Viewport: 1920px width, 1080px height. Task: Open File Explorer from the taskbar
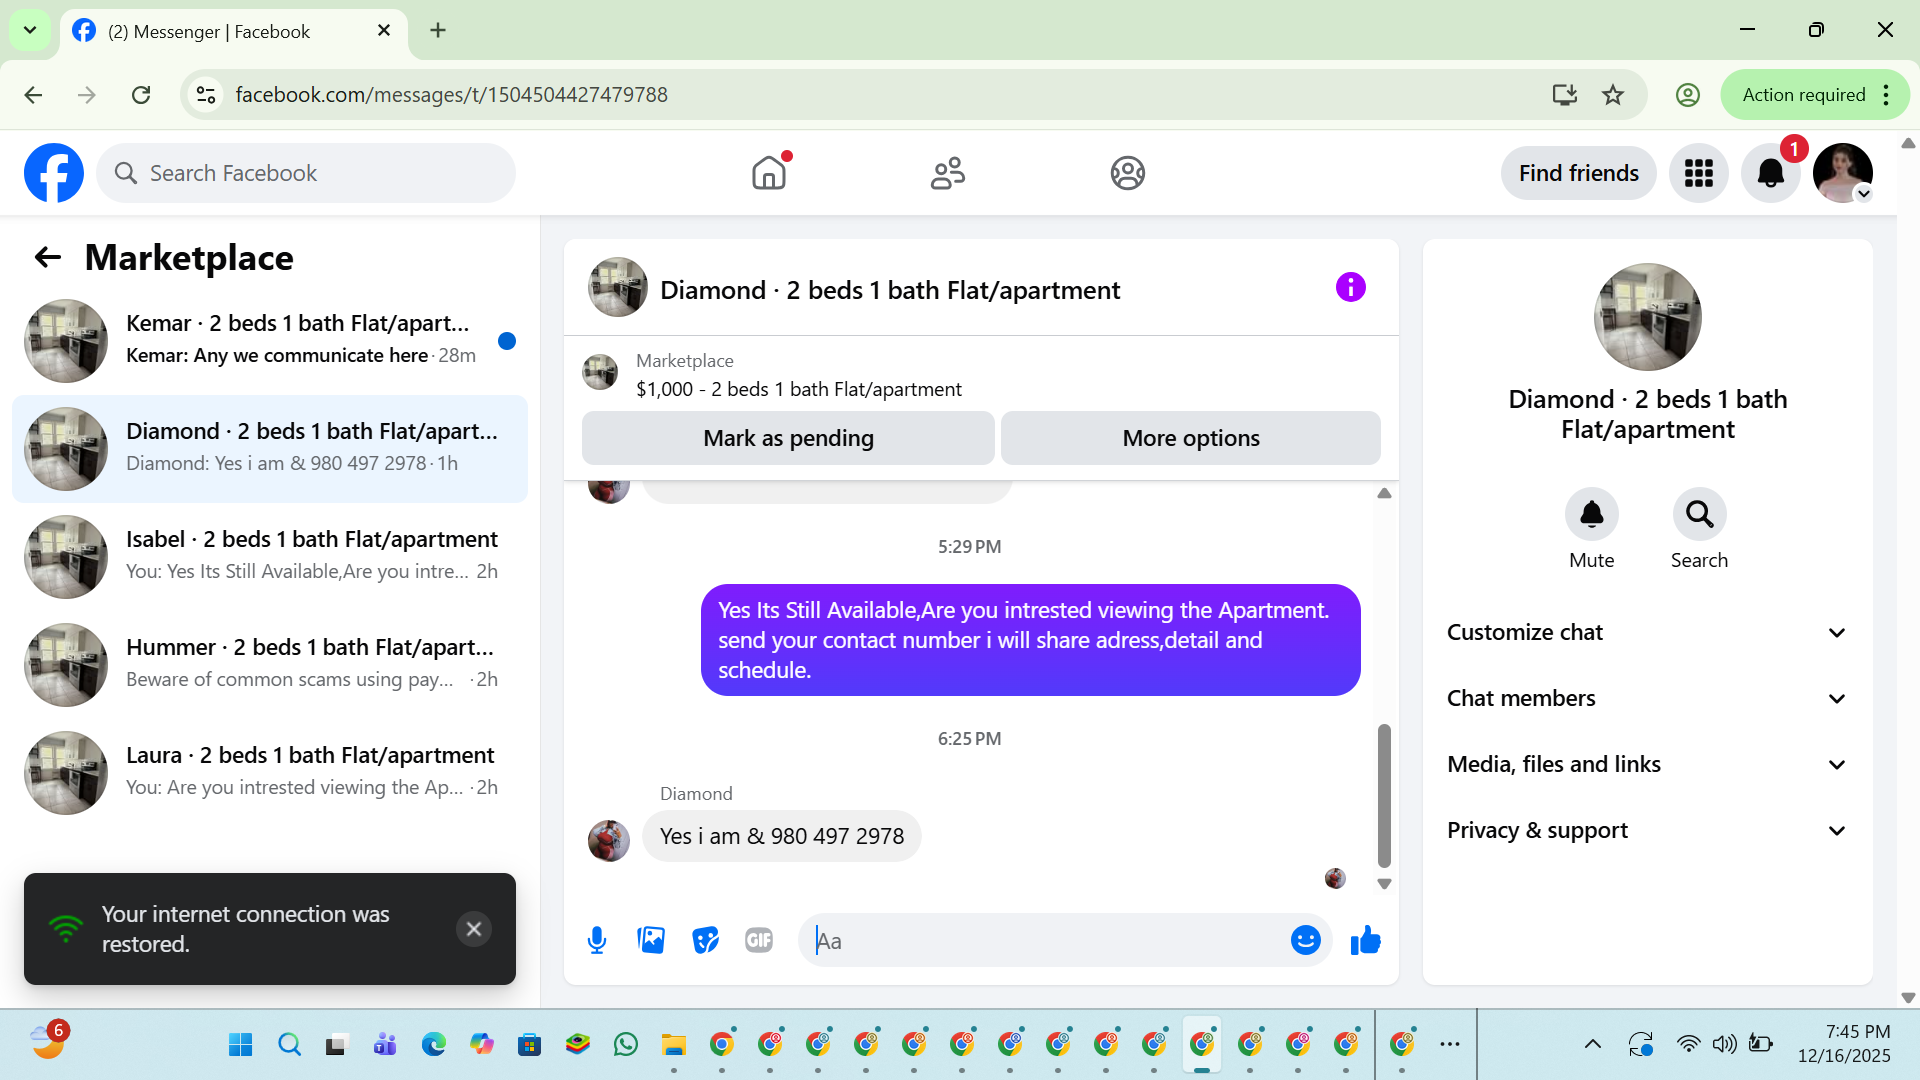(674, 1044)
